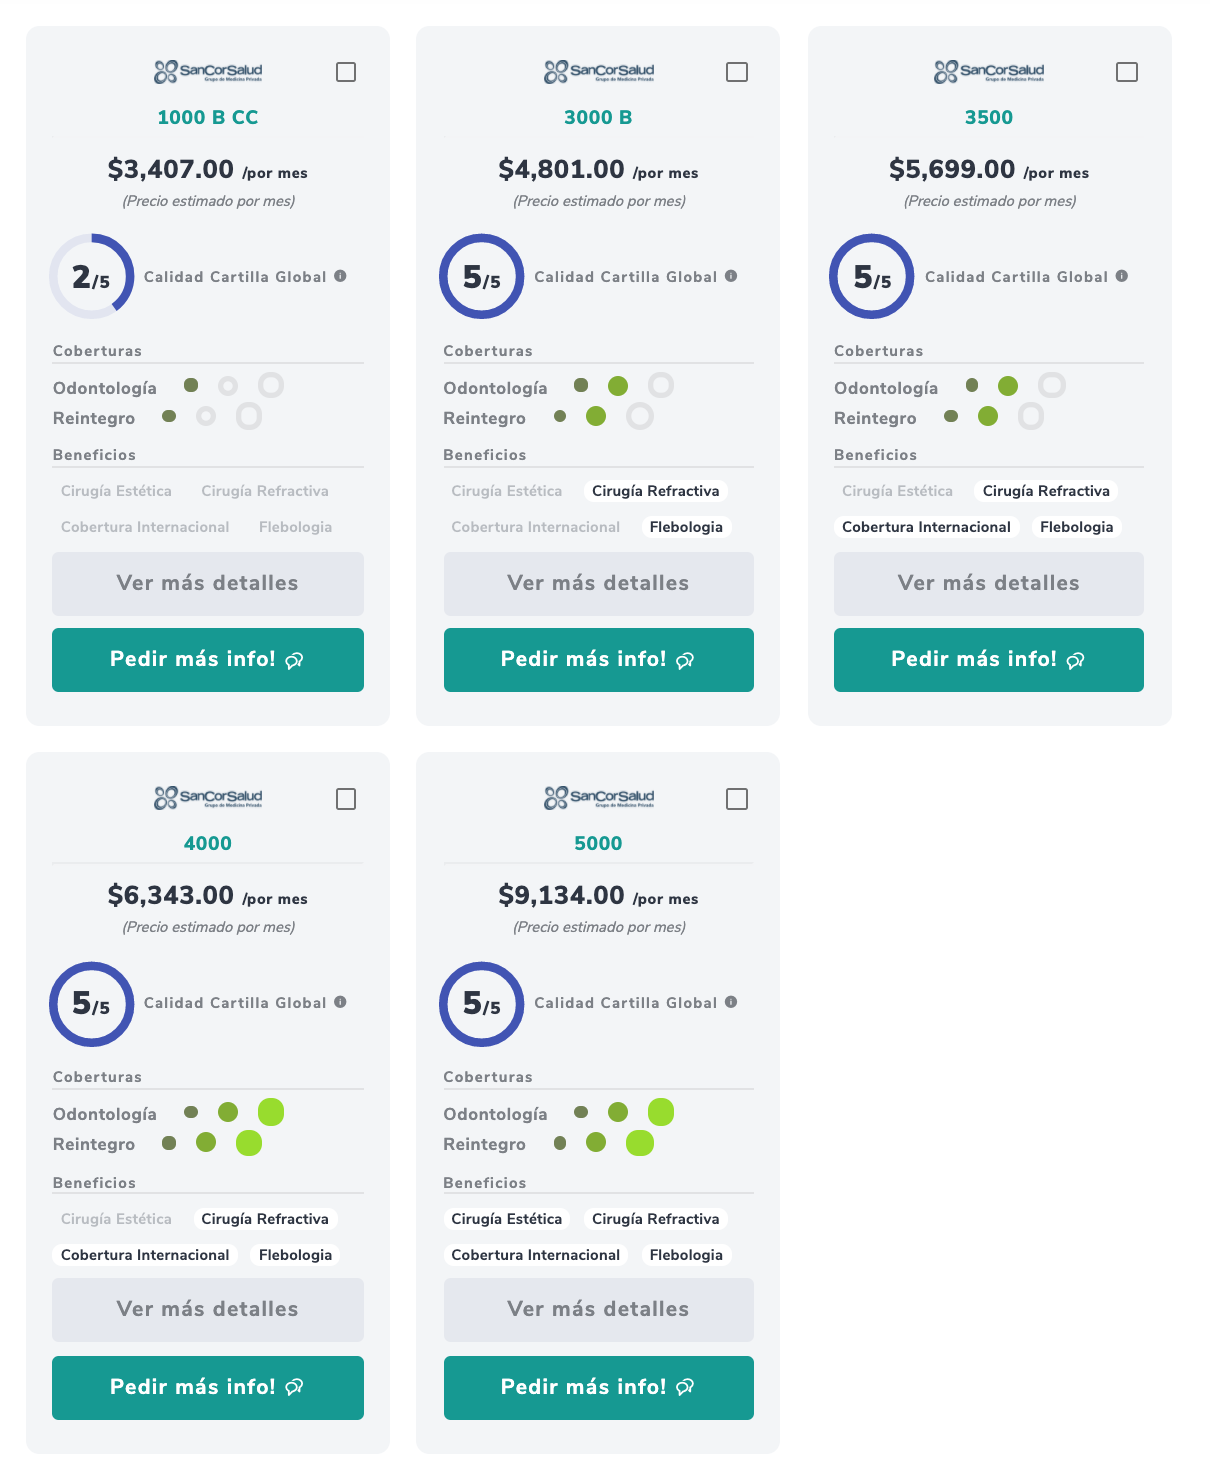Image resolution: width=1210 pixels, height=1480 pixels.
Task: Request more info for plan 4000
Action: tap(208, 1387)
